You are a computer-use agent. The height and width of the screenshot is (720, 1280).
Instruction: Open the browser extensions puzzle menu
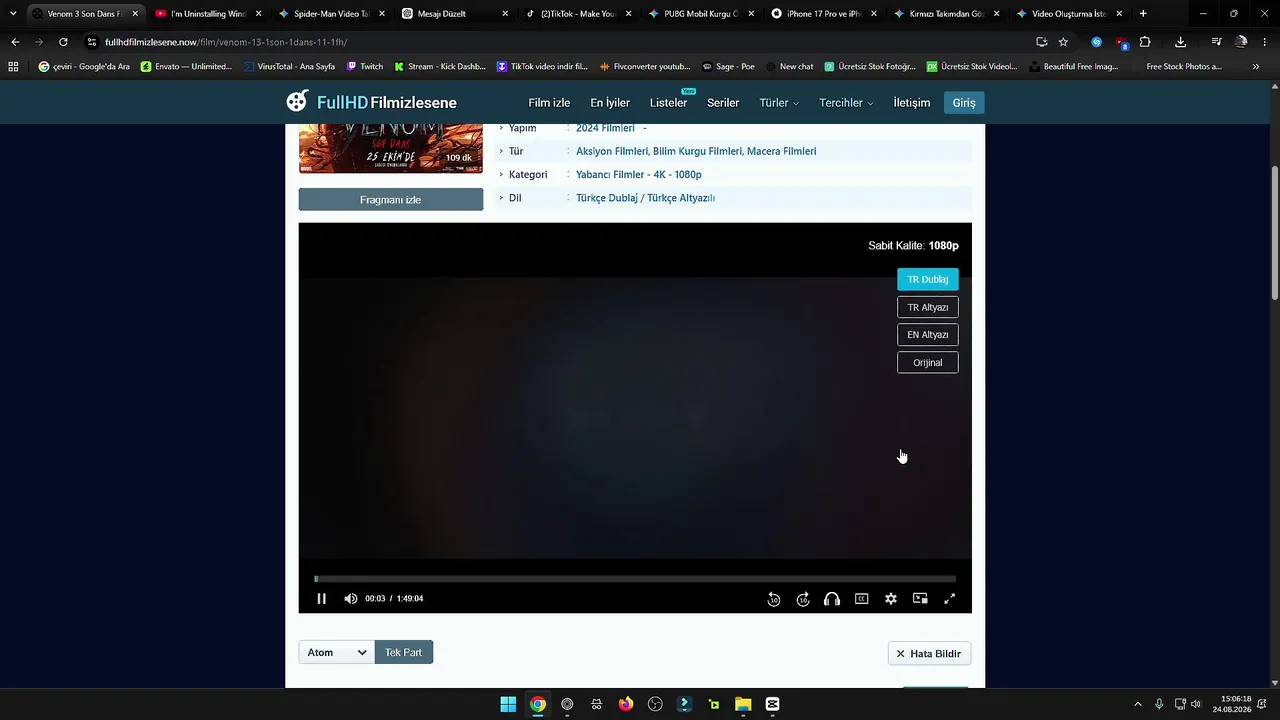(1145, 42)
